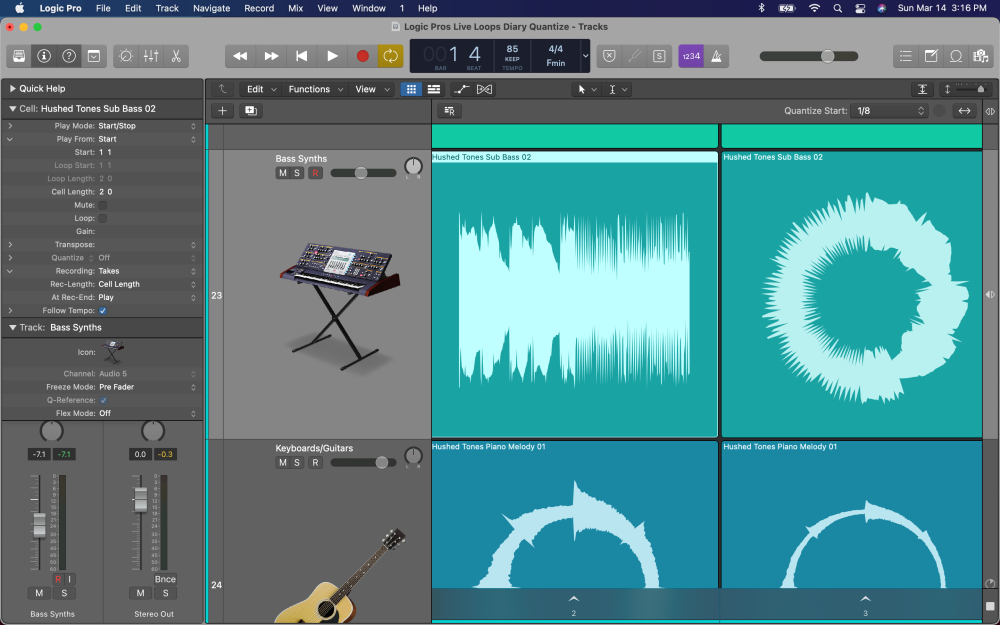The image size is (1000, 625).
Task: Mute the Bass Synths track
Action: pyautogui.click(x=283, y=173)
